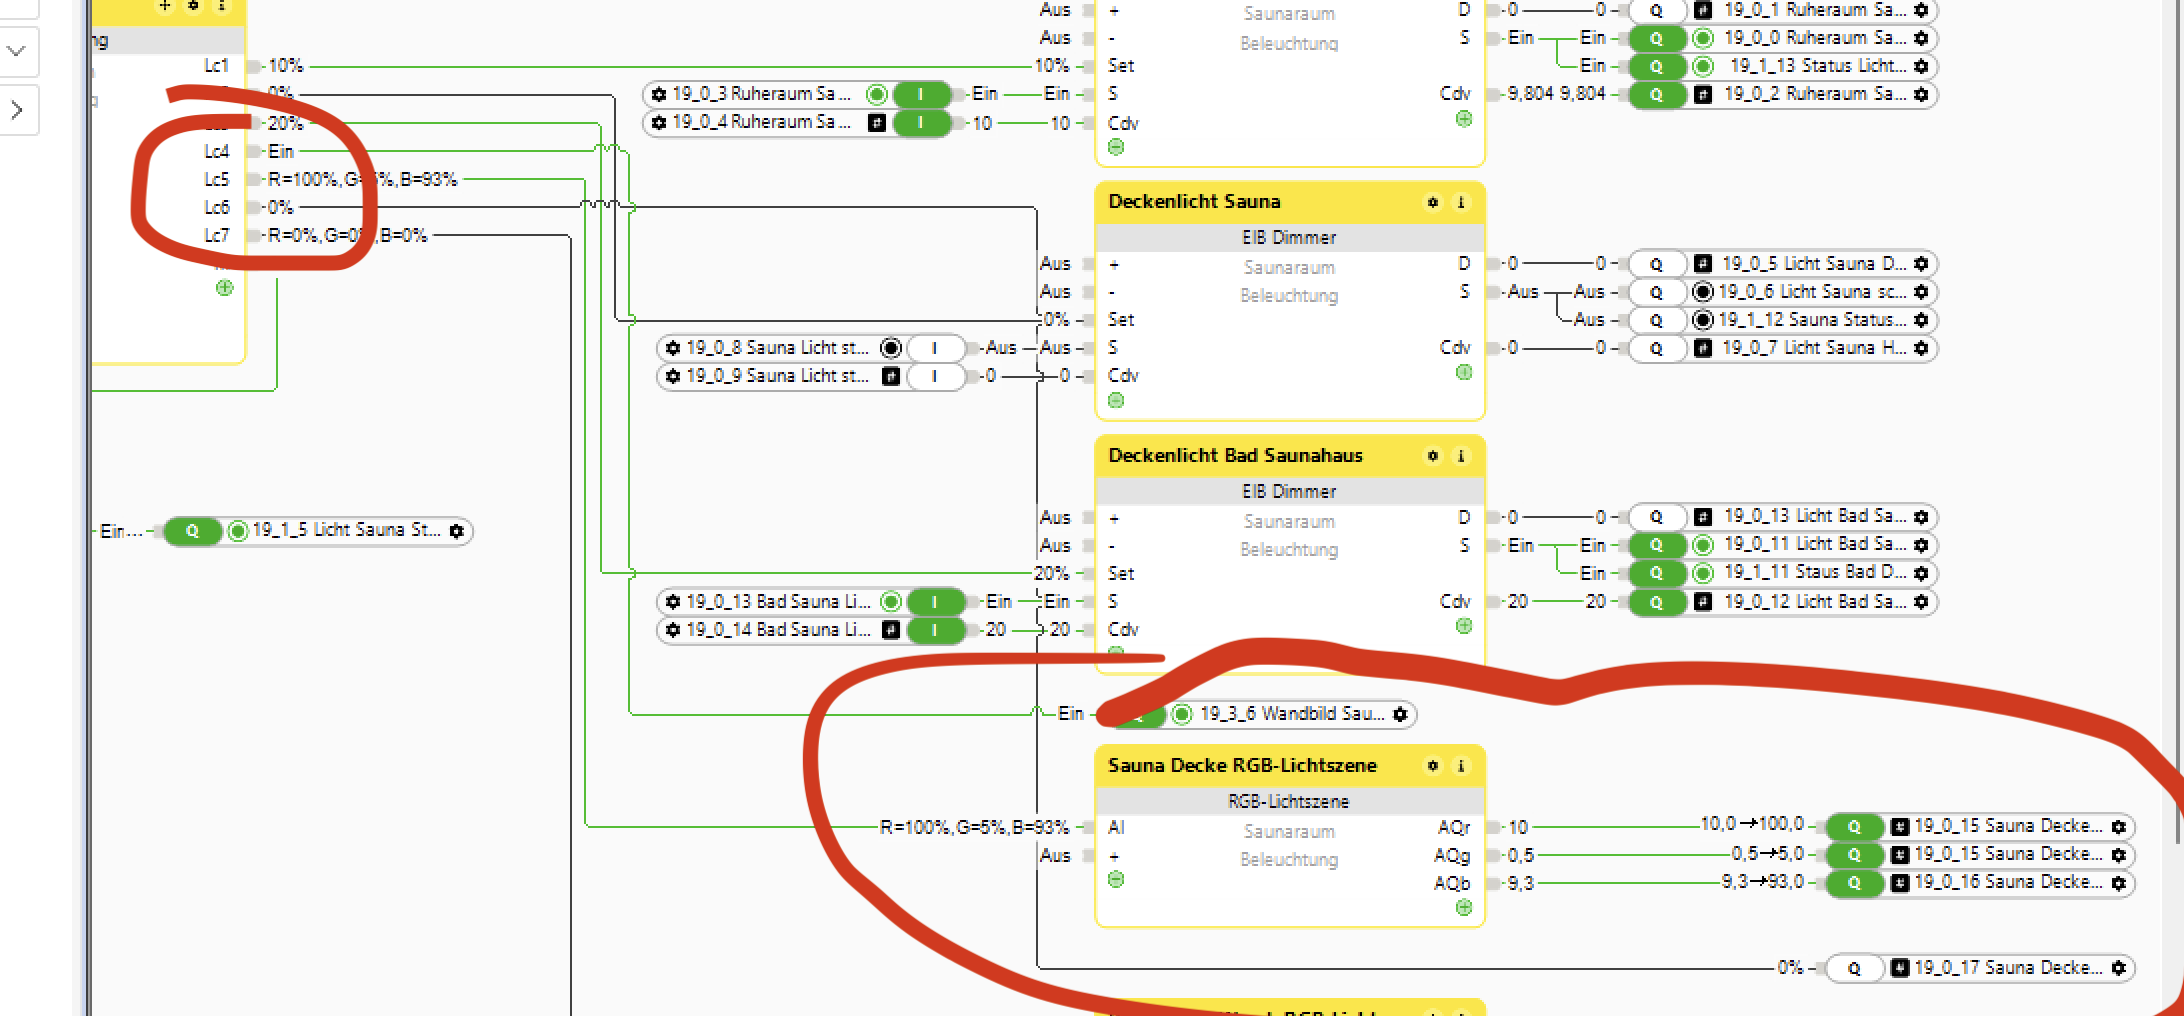Add output connector on Sauna Decke RGB-Lichtszene
2184x1016 pixels.
click(1464, 907)
